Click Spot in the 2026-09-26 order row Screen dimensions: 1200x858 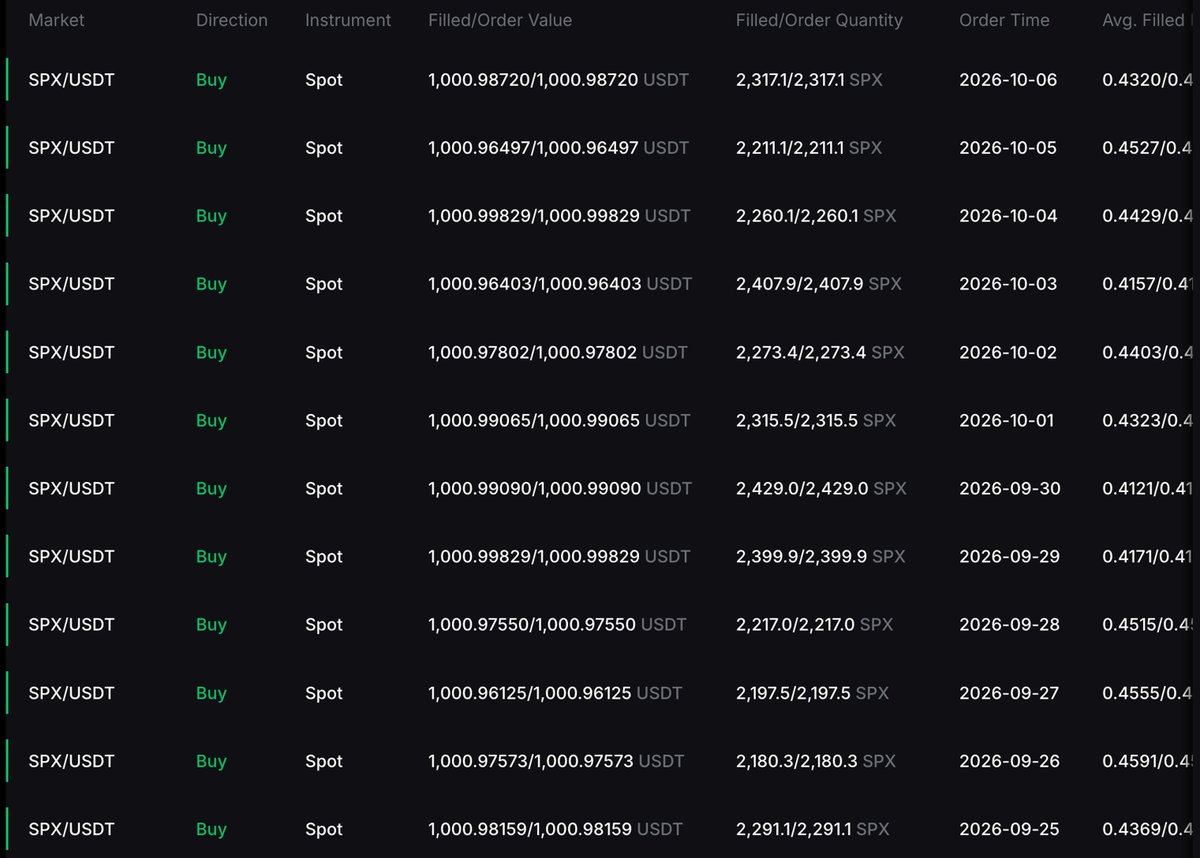(324, 761)
